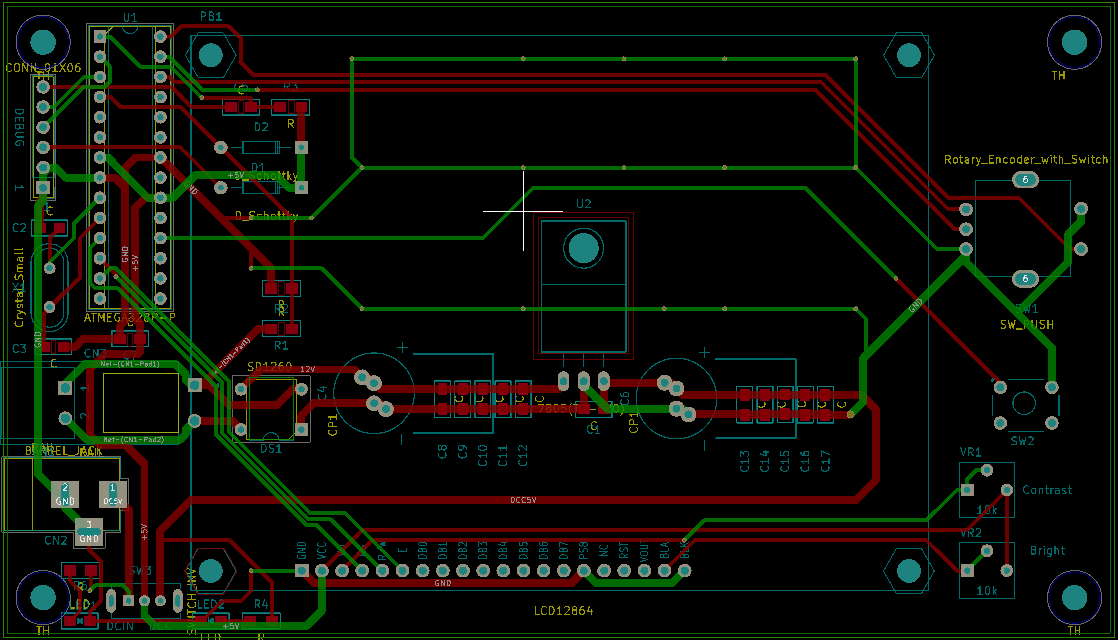
Task: Click the upper encoder mounting pad 6
Action: click(x=1025, y=180)
